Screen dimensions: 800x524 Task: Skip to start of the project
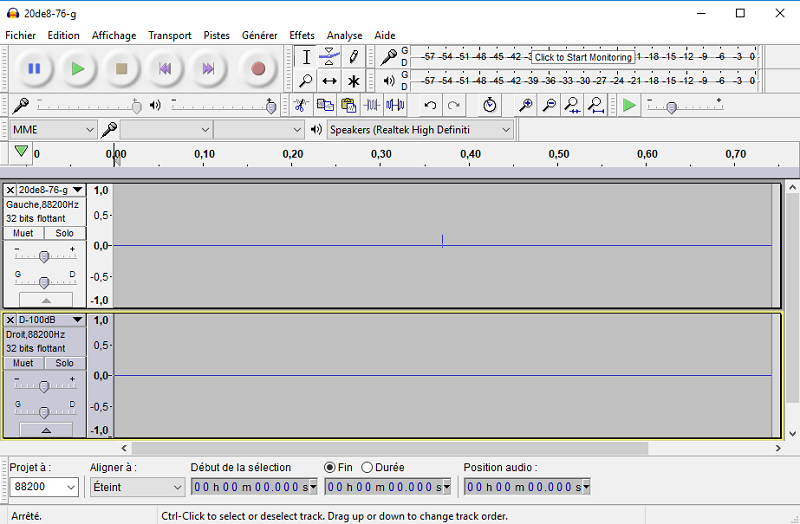[x=164, y=68]
